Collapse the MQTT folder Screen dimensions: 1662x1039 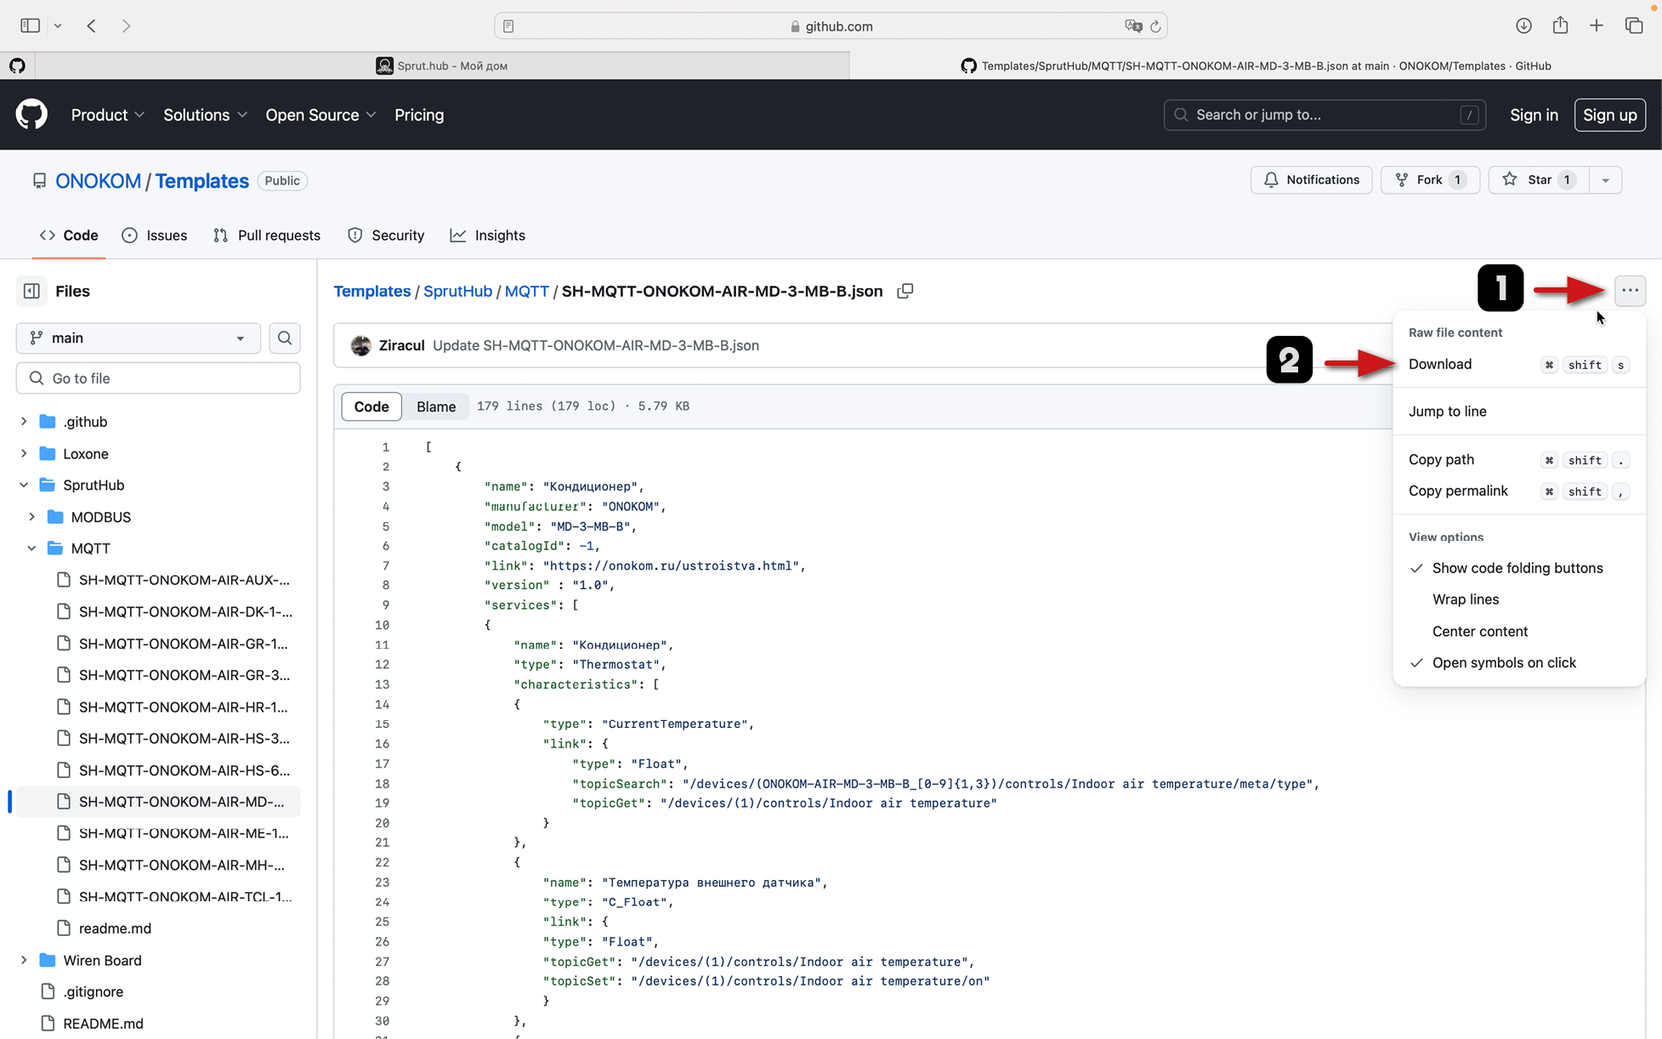click(x=32, y=549)
